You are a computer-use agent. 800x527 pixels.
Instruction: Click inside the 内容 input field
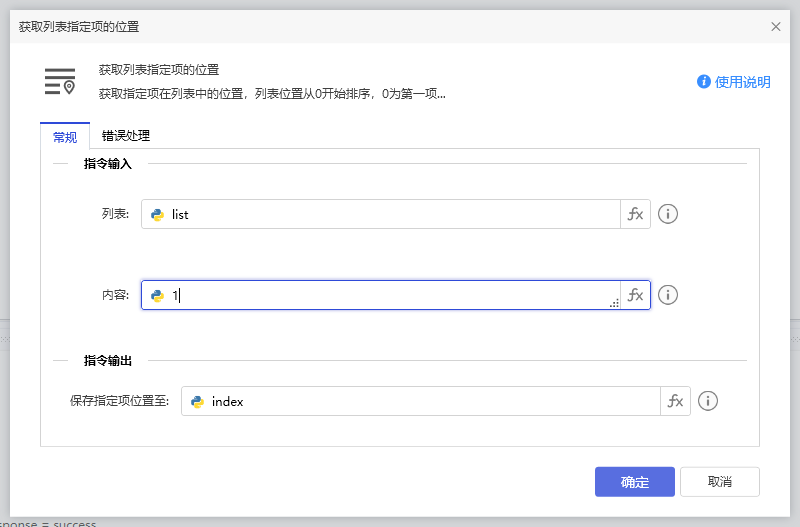(390, 295)
